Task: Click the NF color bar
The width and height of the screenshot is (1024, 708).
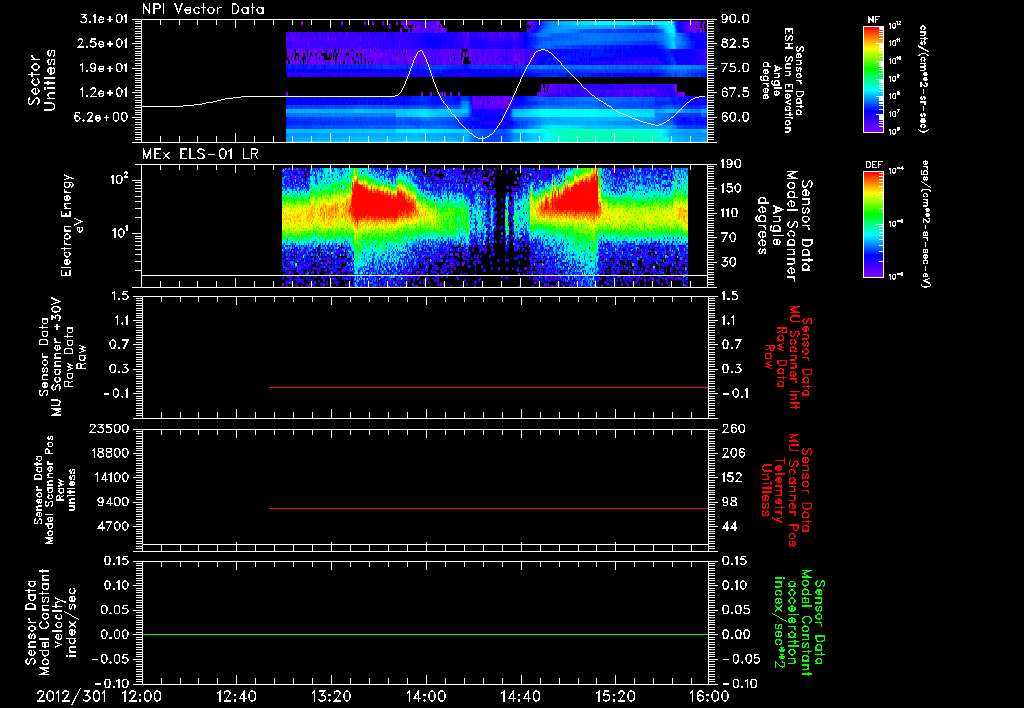Action: (873, 78)
